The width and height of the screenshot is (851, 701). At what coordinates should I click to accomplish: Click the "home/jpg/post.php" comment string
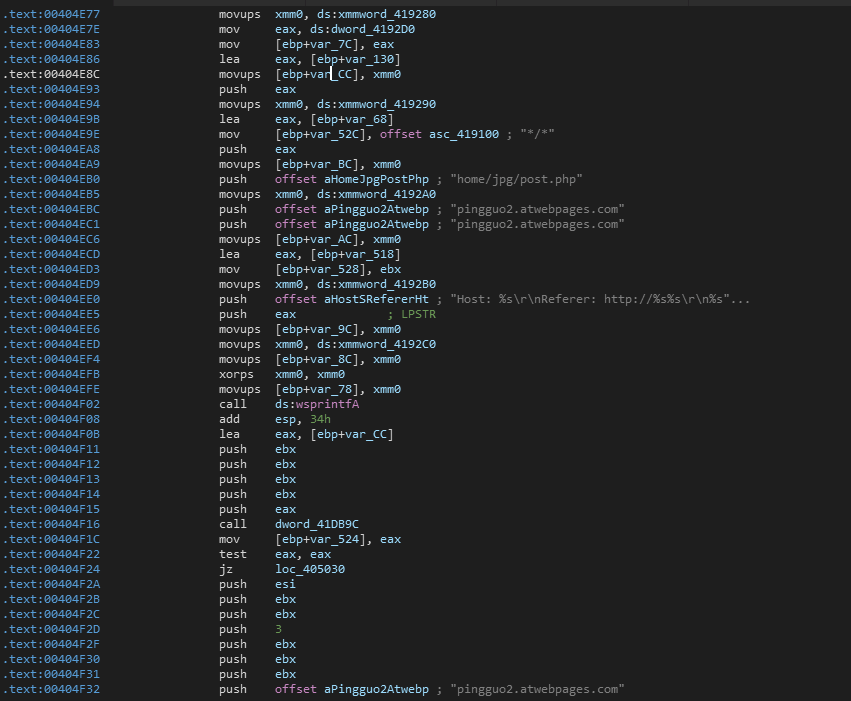516,179
